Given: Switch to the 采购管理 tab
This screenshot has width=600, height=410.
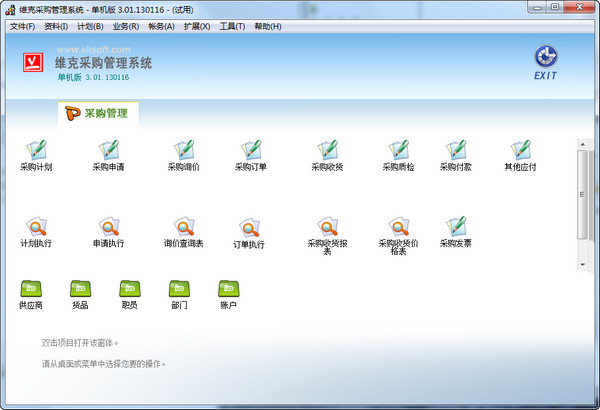Looking at the screenshot, I should coord(98,114).
